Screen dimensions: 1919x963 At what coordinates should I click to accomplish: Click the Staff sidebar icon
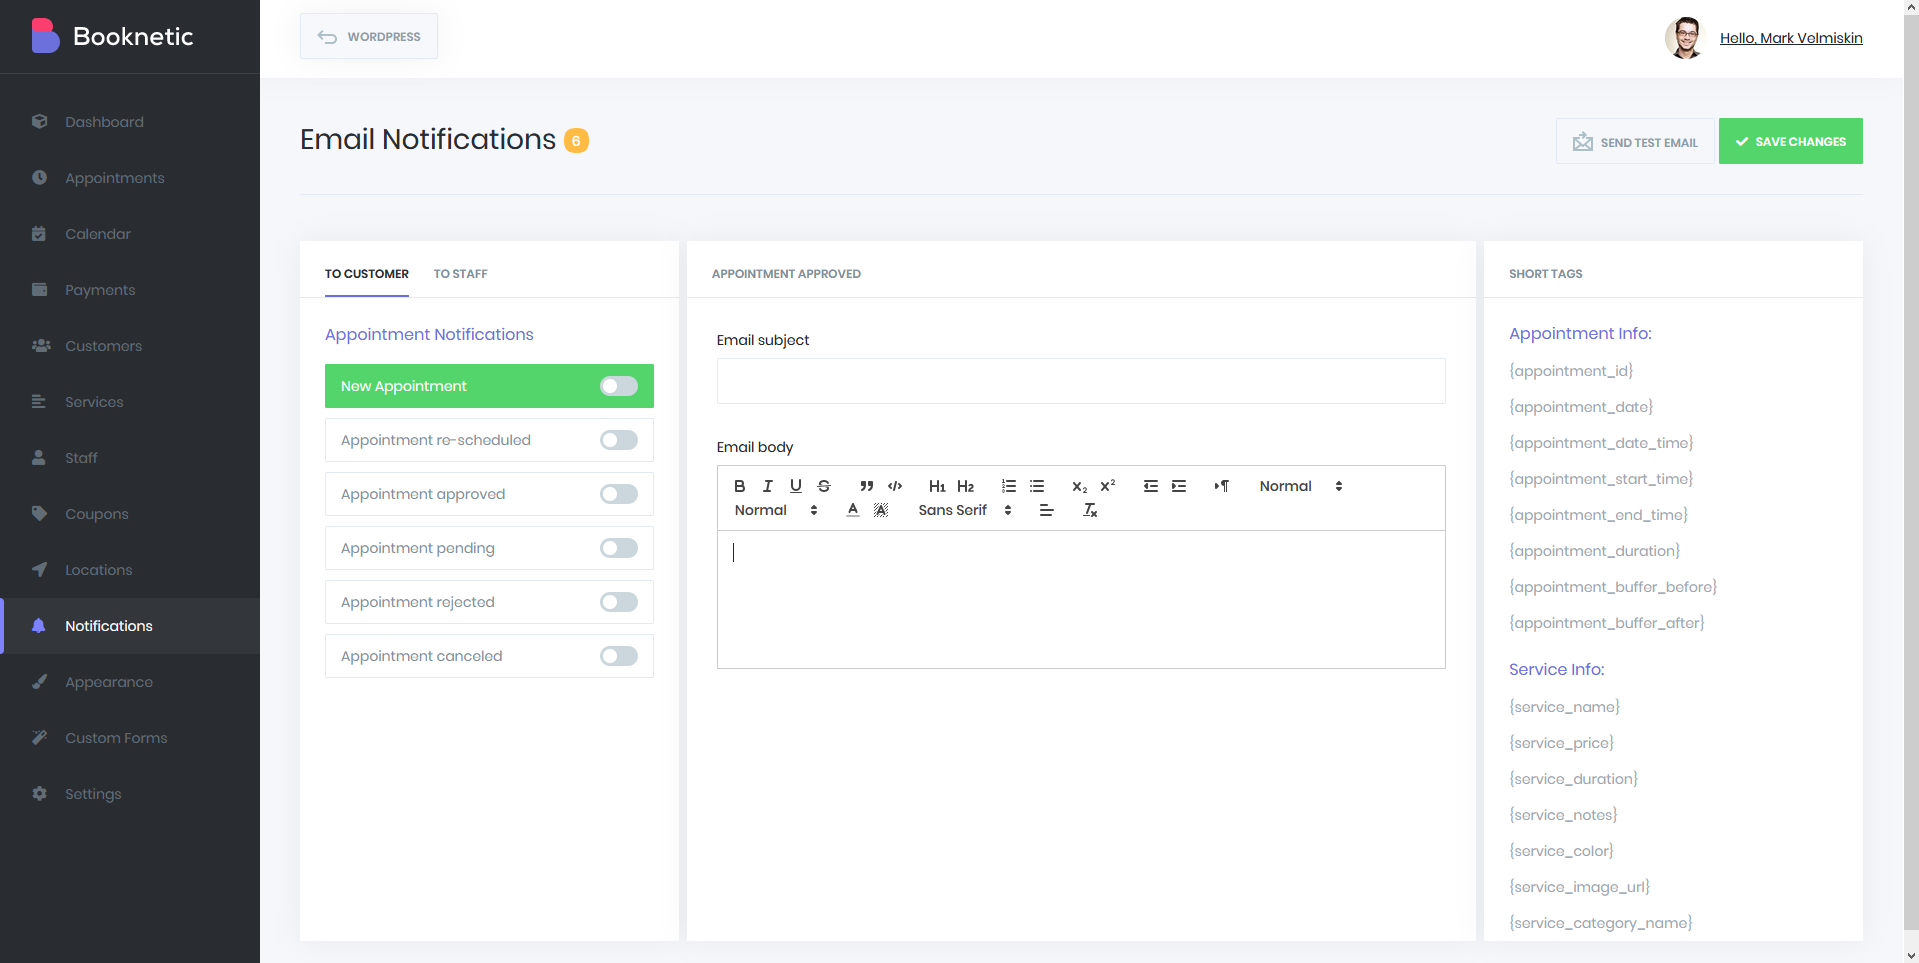(x=39, y=458)
